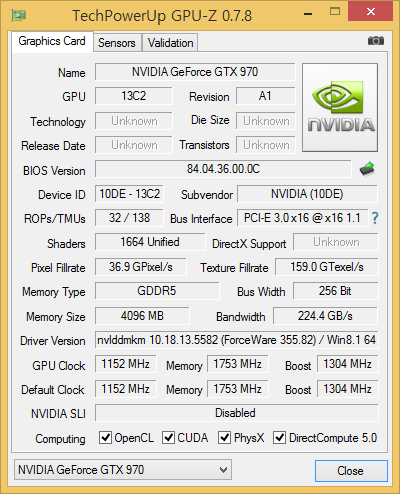Click the camera screenshot icon
400x494 pixels.
(x=376, y=41)
